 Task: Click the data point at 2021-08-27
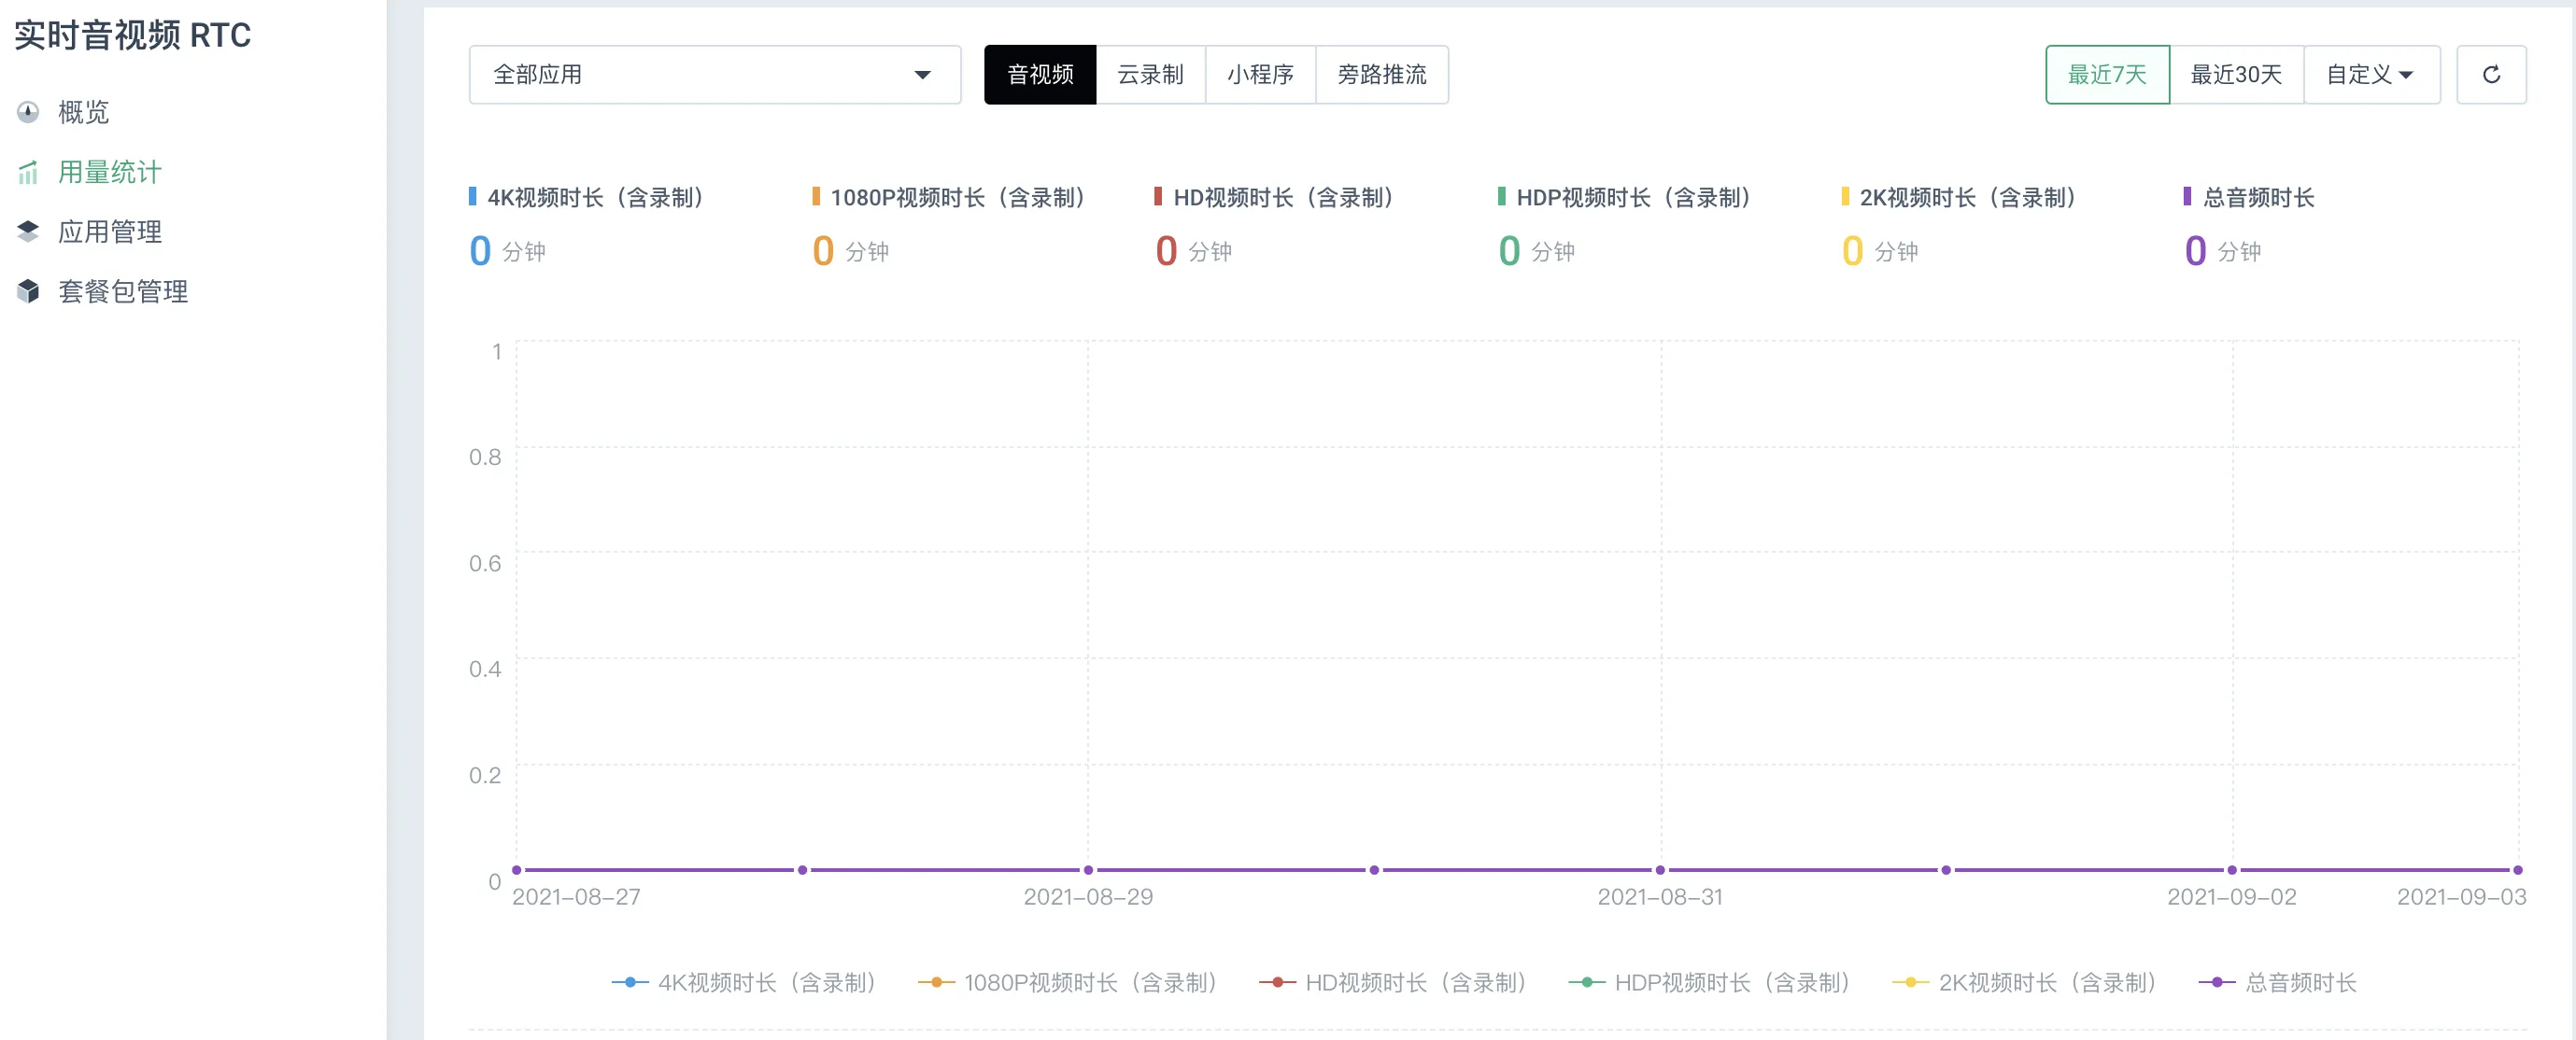click(516, 870)
